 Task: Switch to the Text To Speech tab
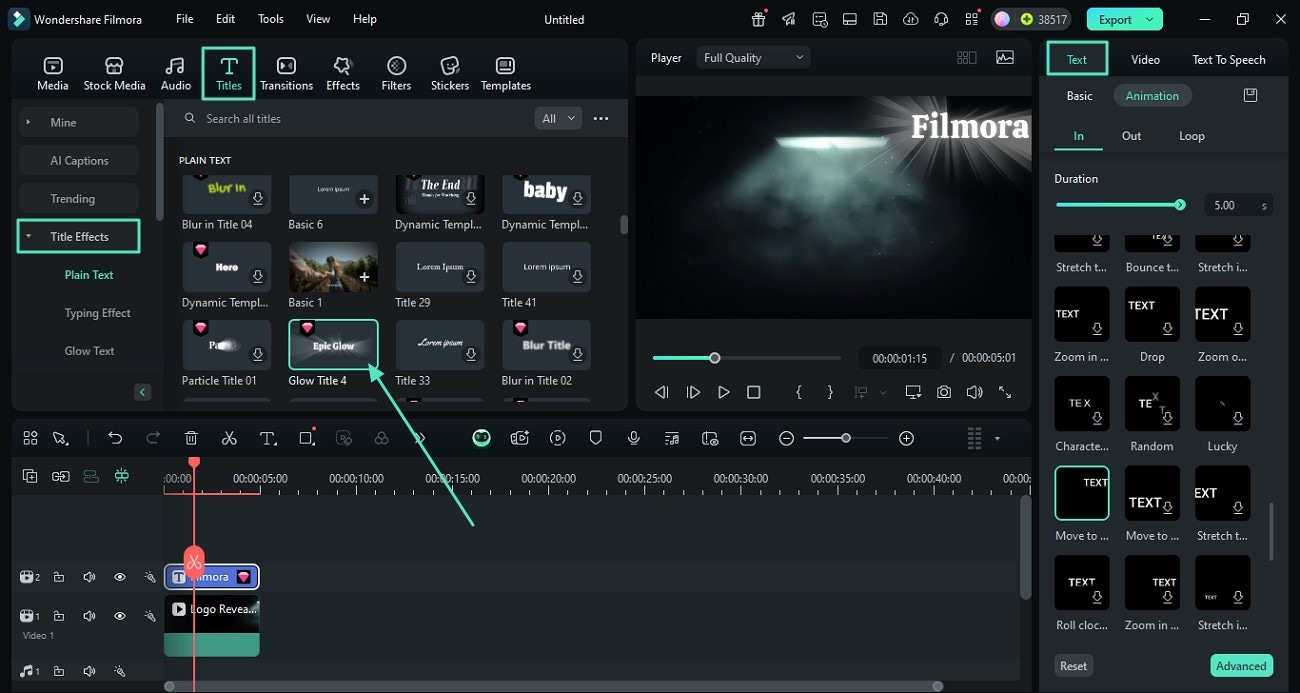pyautogui.click(x=1228, y=59)
